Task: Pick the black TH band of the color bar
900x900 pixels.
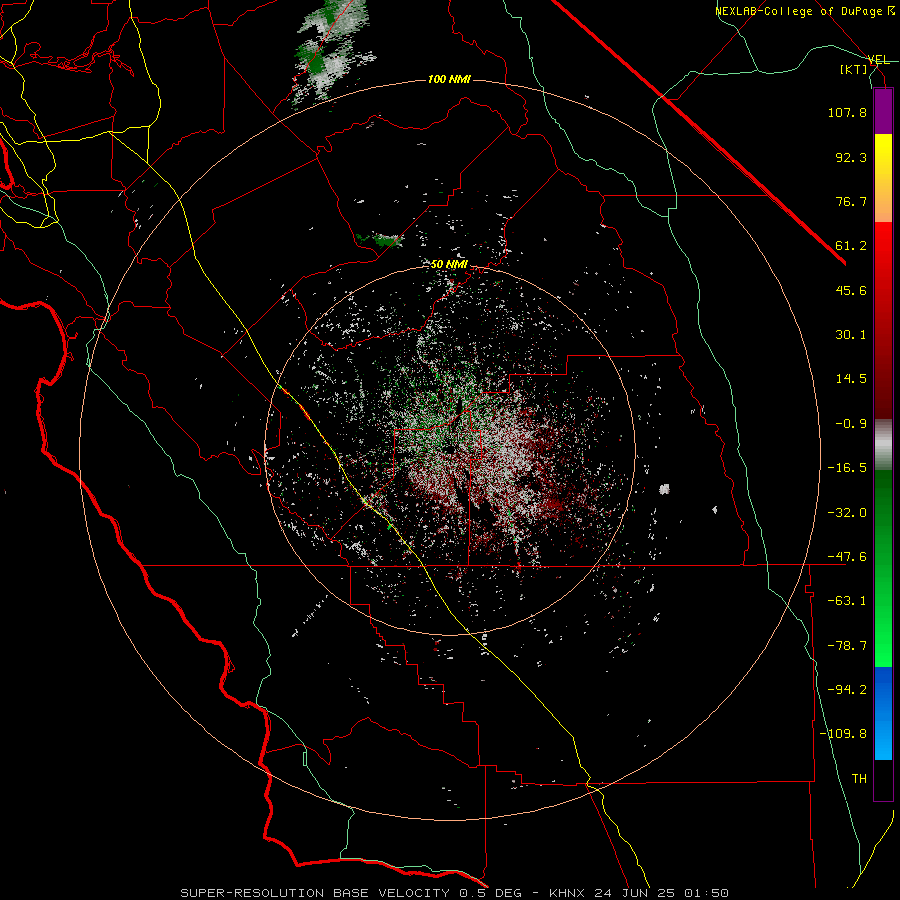Action: [x=883, y=780]
